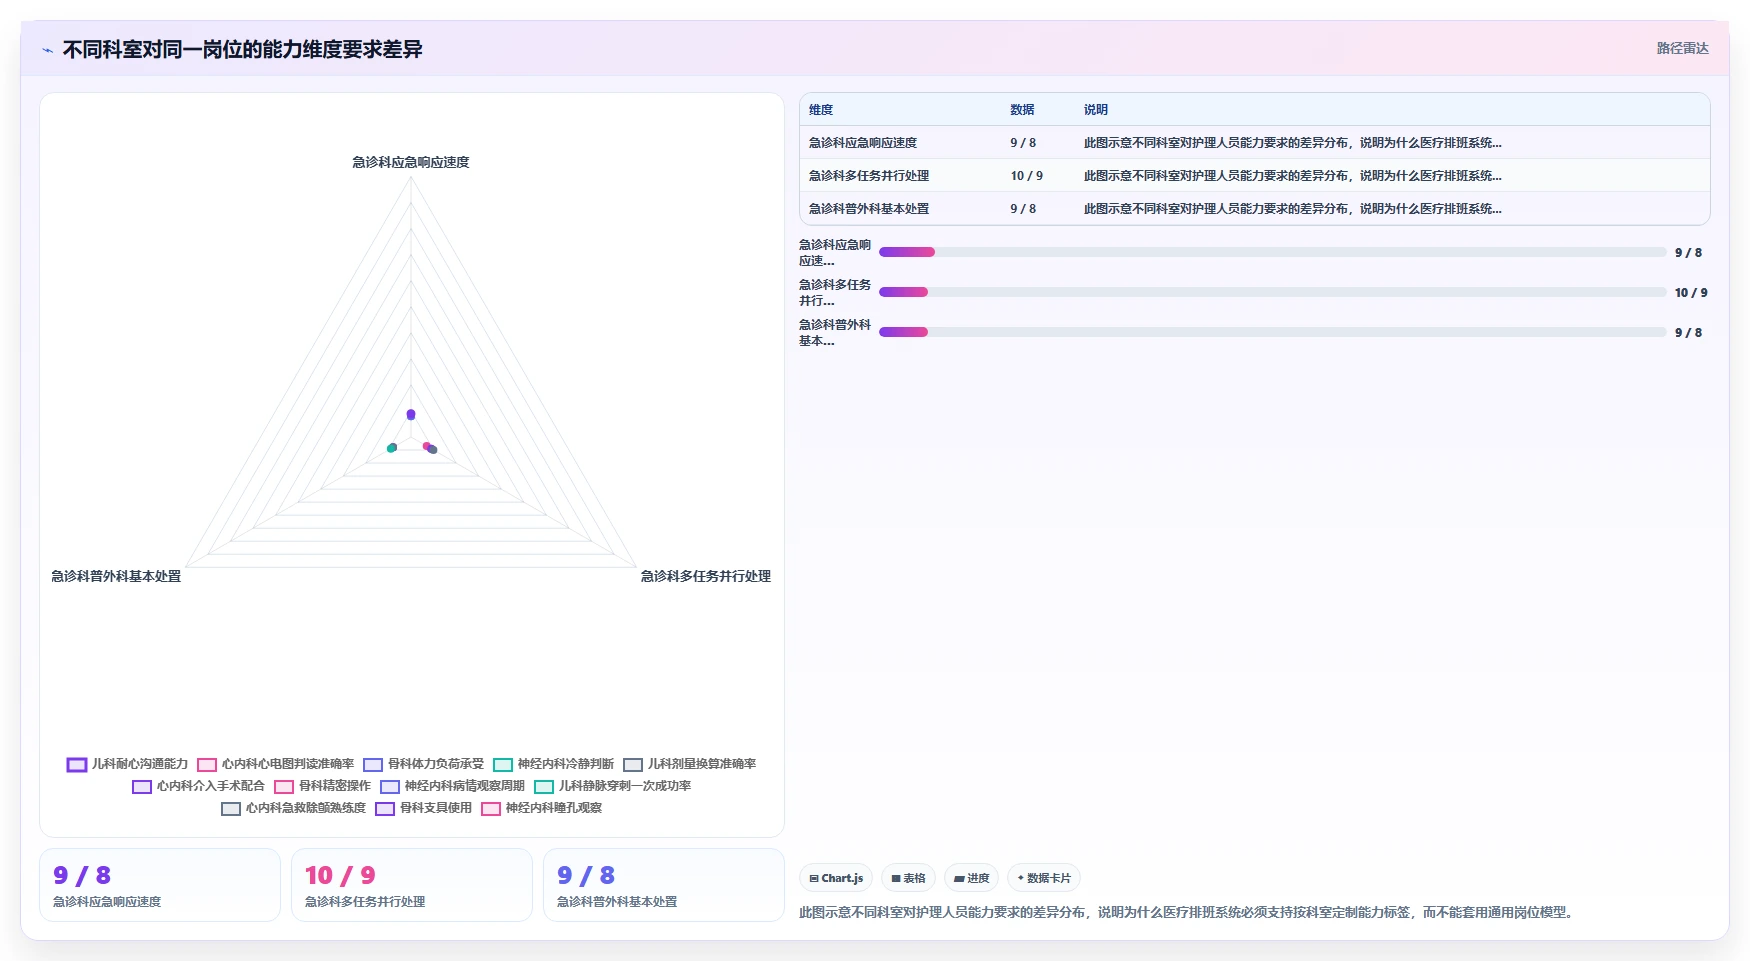Click the 急诊科多任务并行处理 progress bar
Screen dimensions: 1750x961
click(1272, 292)
